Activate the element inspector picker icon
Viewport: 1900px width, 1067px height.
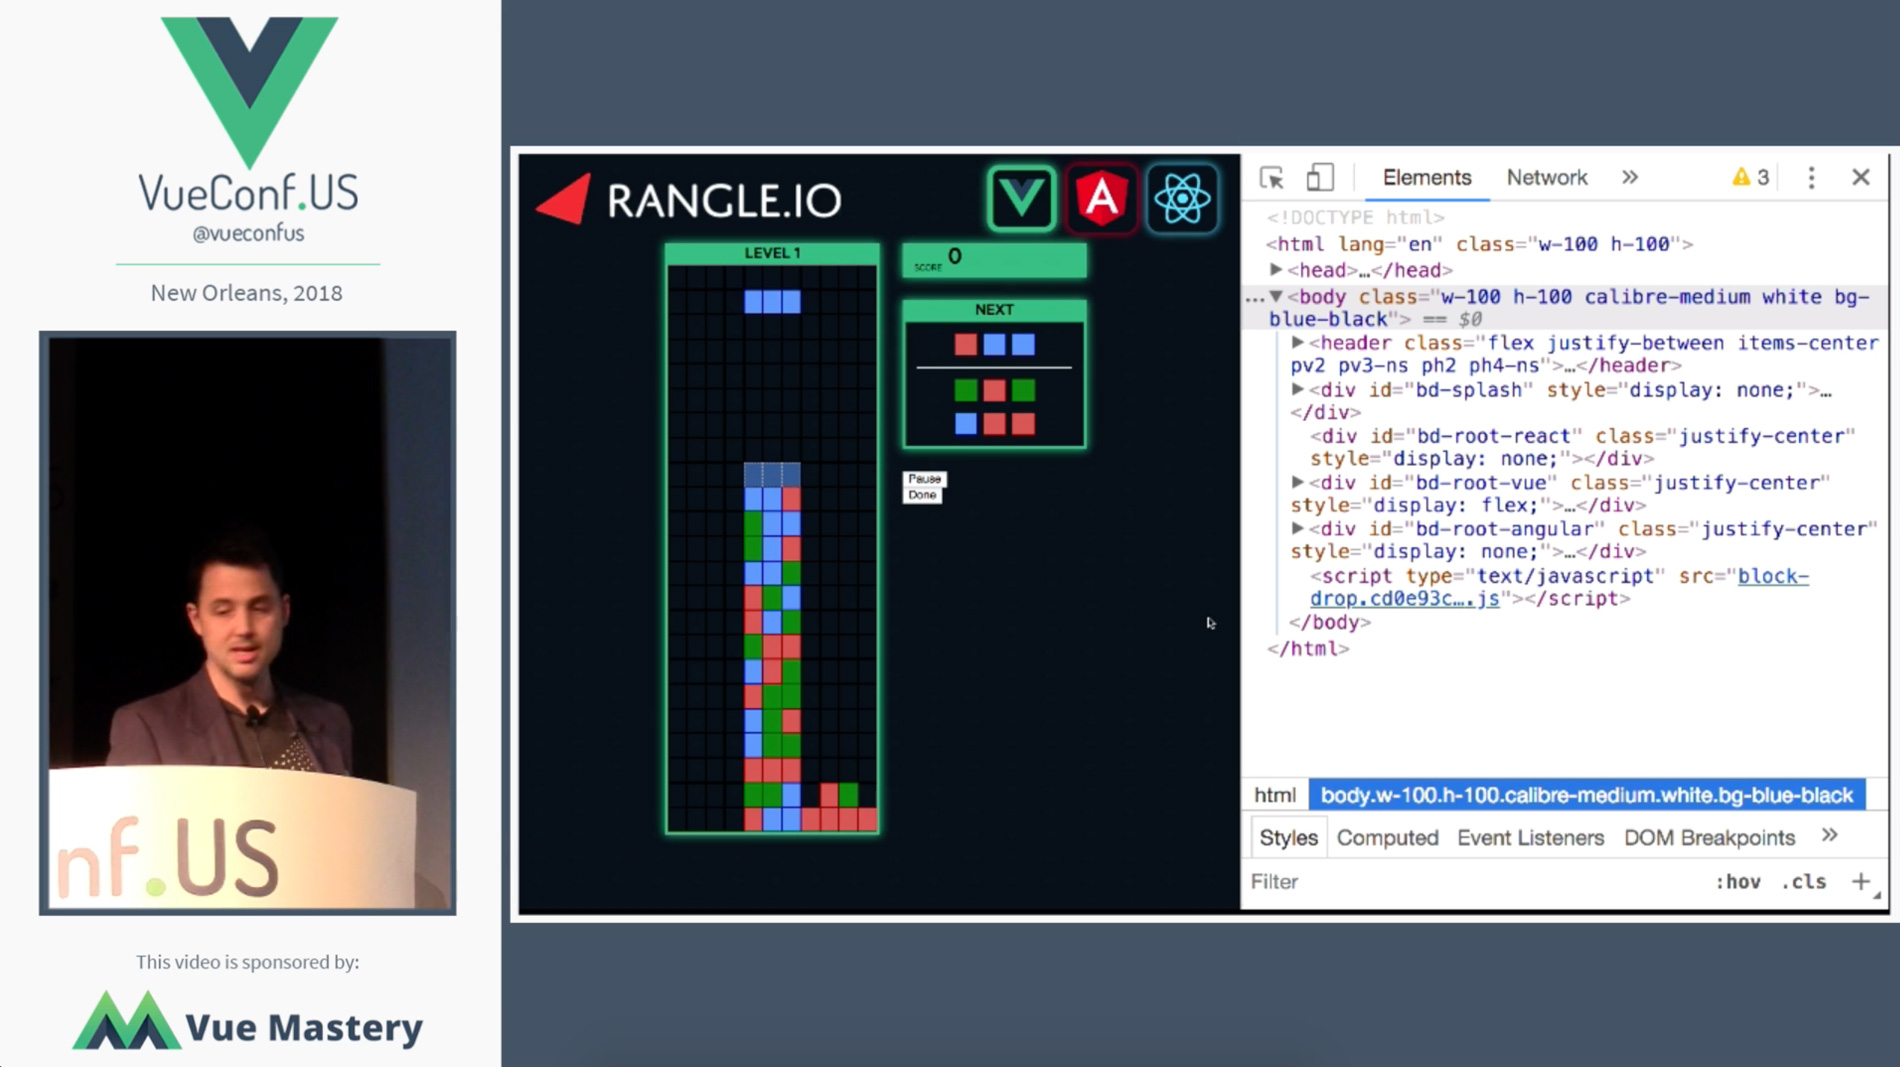[x=1272, y=178]
